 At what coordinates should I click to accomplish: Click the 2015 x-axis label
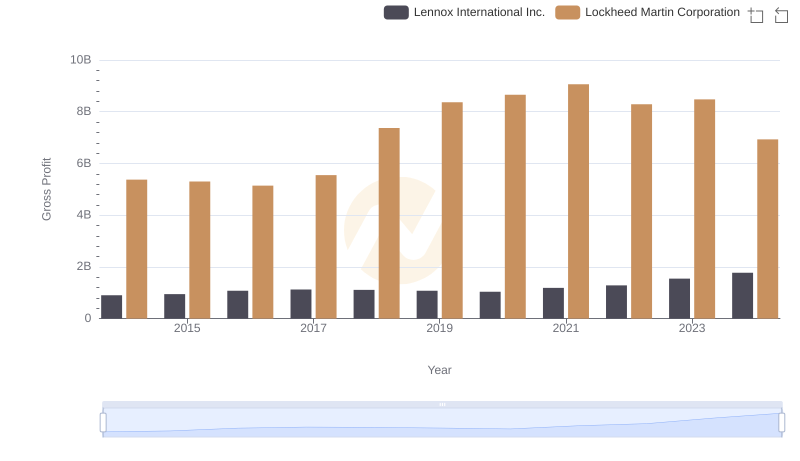187,328
